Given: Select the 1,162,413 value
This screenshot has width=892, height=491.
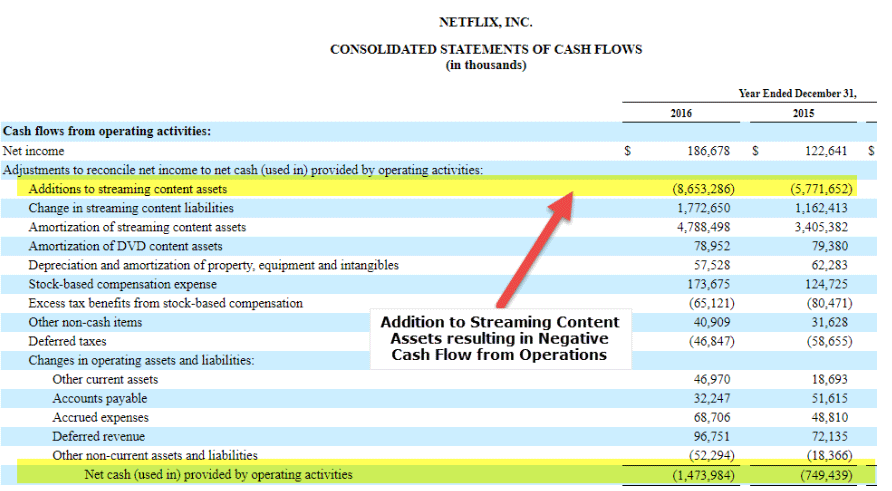Looking at the screenshot, I should pos(821,208).
